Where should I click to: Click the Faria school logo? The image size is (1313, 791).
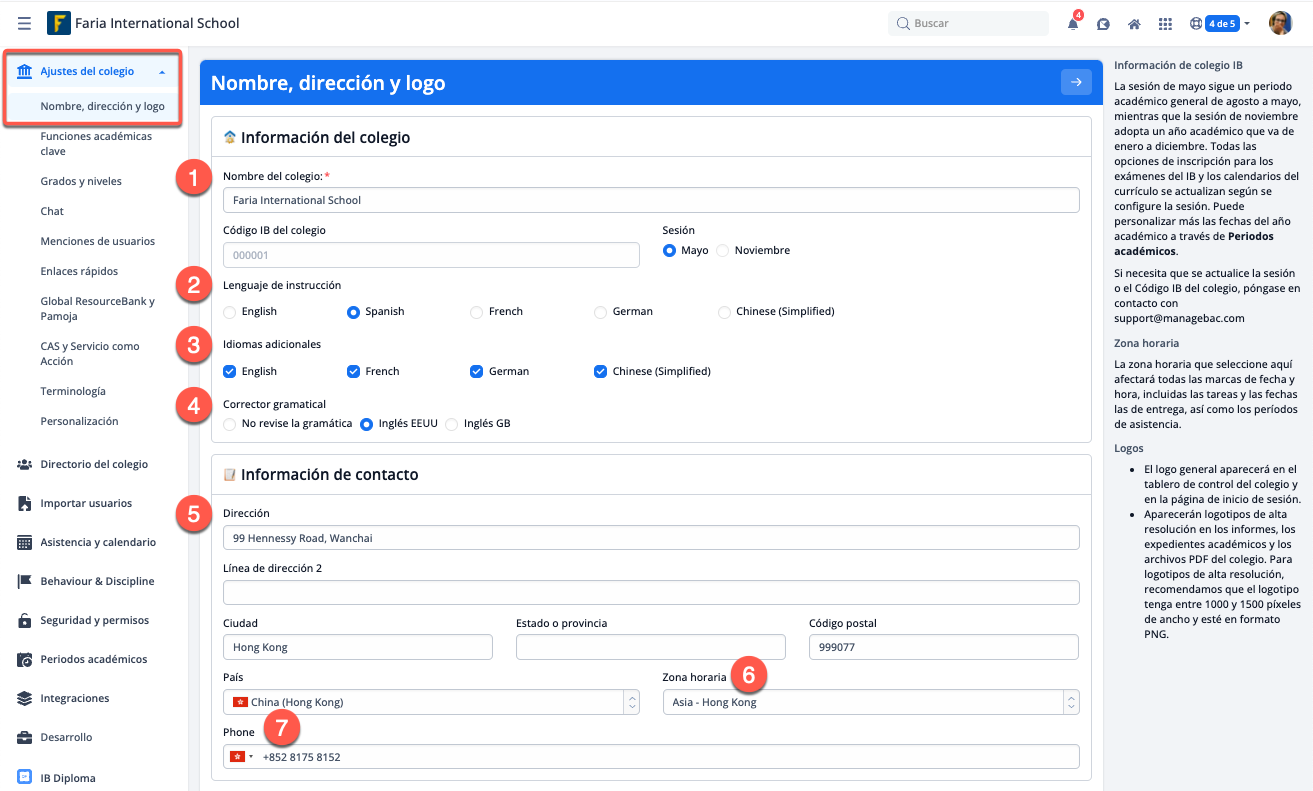pyautogui.click(x=59, y=23)
